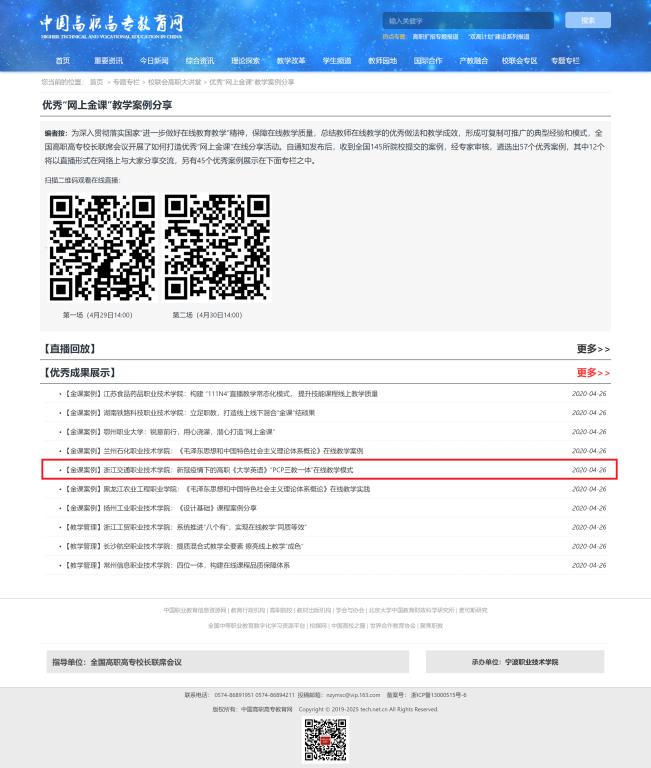Click 专题专栏 in the breadcrumb trail
The width and height of the screenshot is (651, 768).
pyautogui.click(x=126, y=82)
